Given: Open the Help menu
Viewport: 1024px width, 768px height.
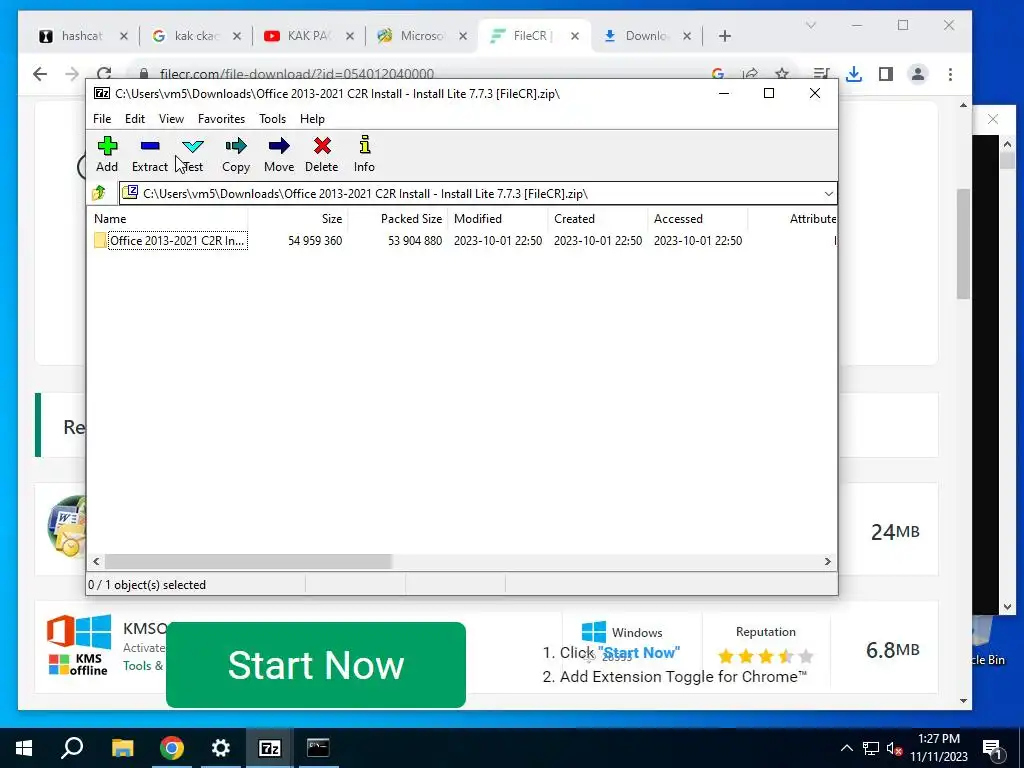Looking at the screenshot, I should 312,119.
